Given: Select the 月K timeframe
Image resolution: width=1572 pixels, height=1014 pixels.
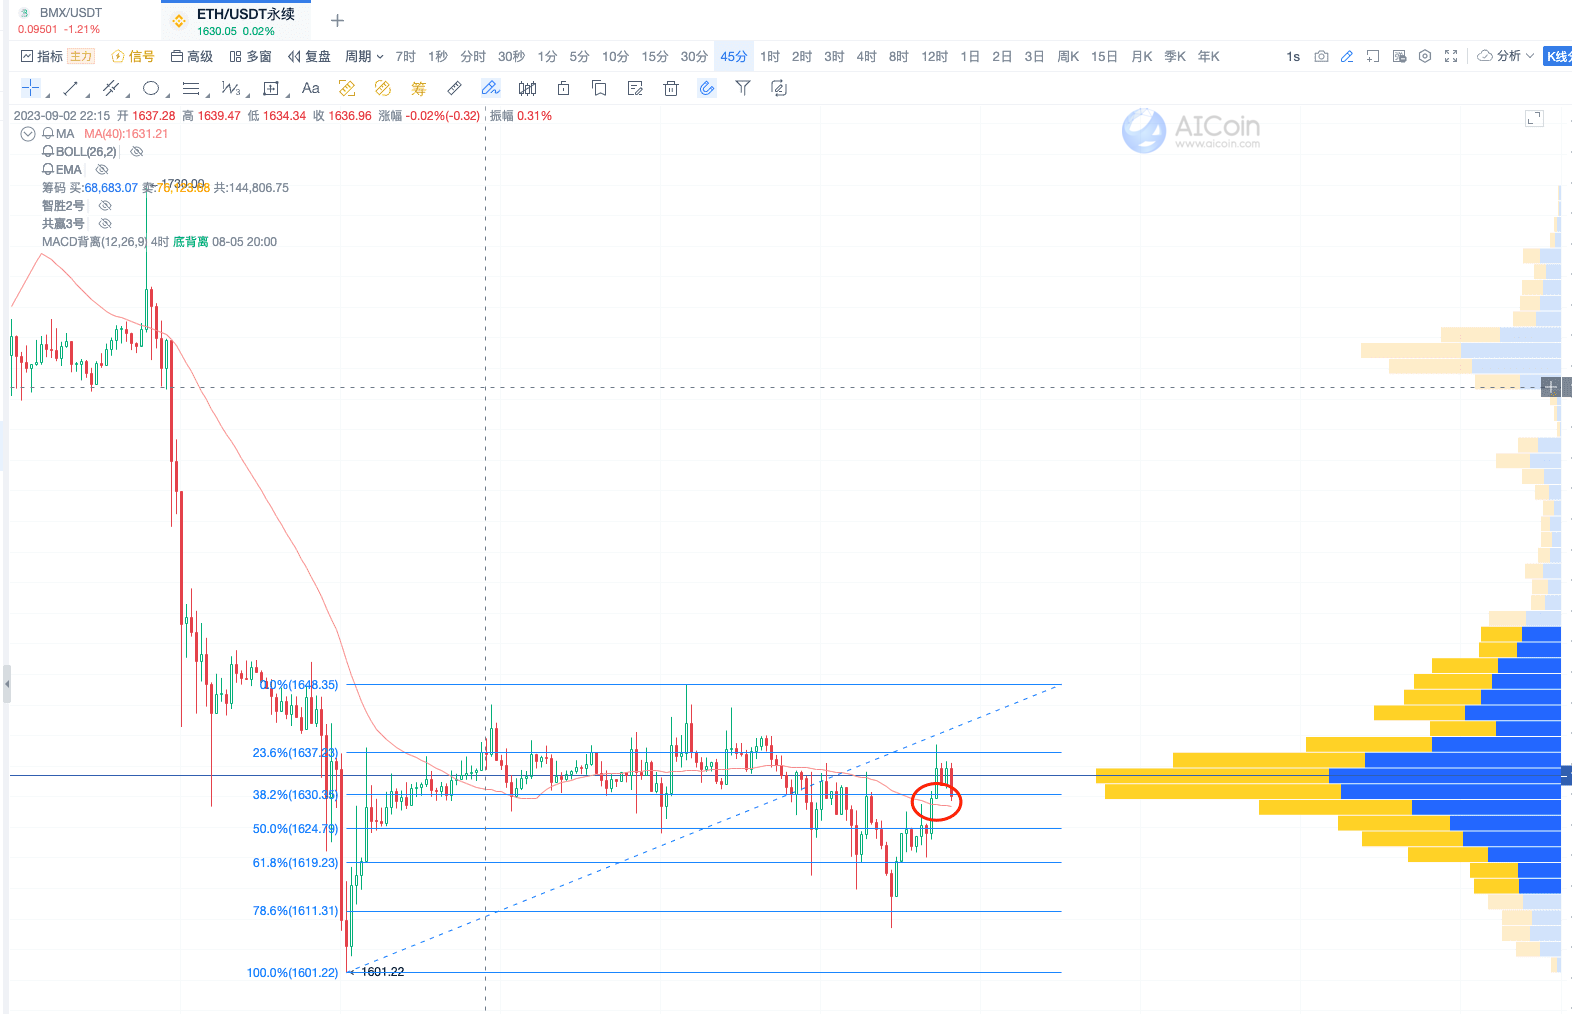Looking at the screenshot, I should 1141,56.
